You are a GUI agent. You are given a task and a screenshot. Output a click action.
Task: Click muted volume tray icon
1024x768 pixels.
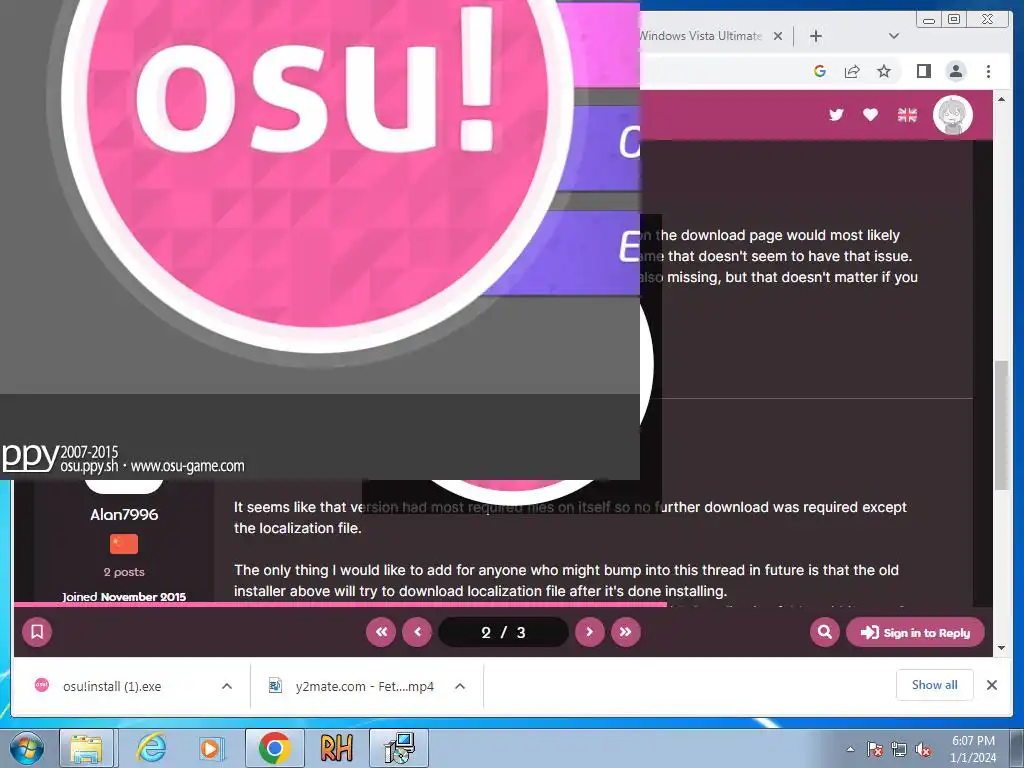click(923, 750)
